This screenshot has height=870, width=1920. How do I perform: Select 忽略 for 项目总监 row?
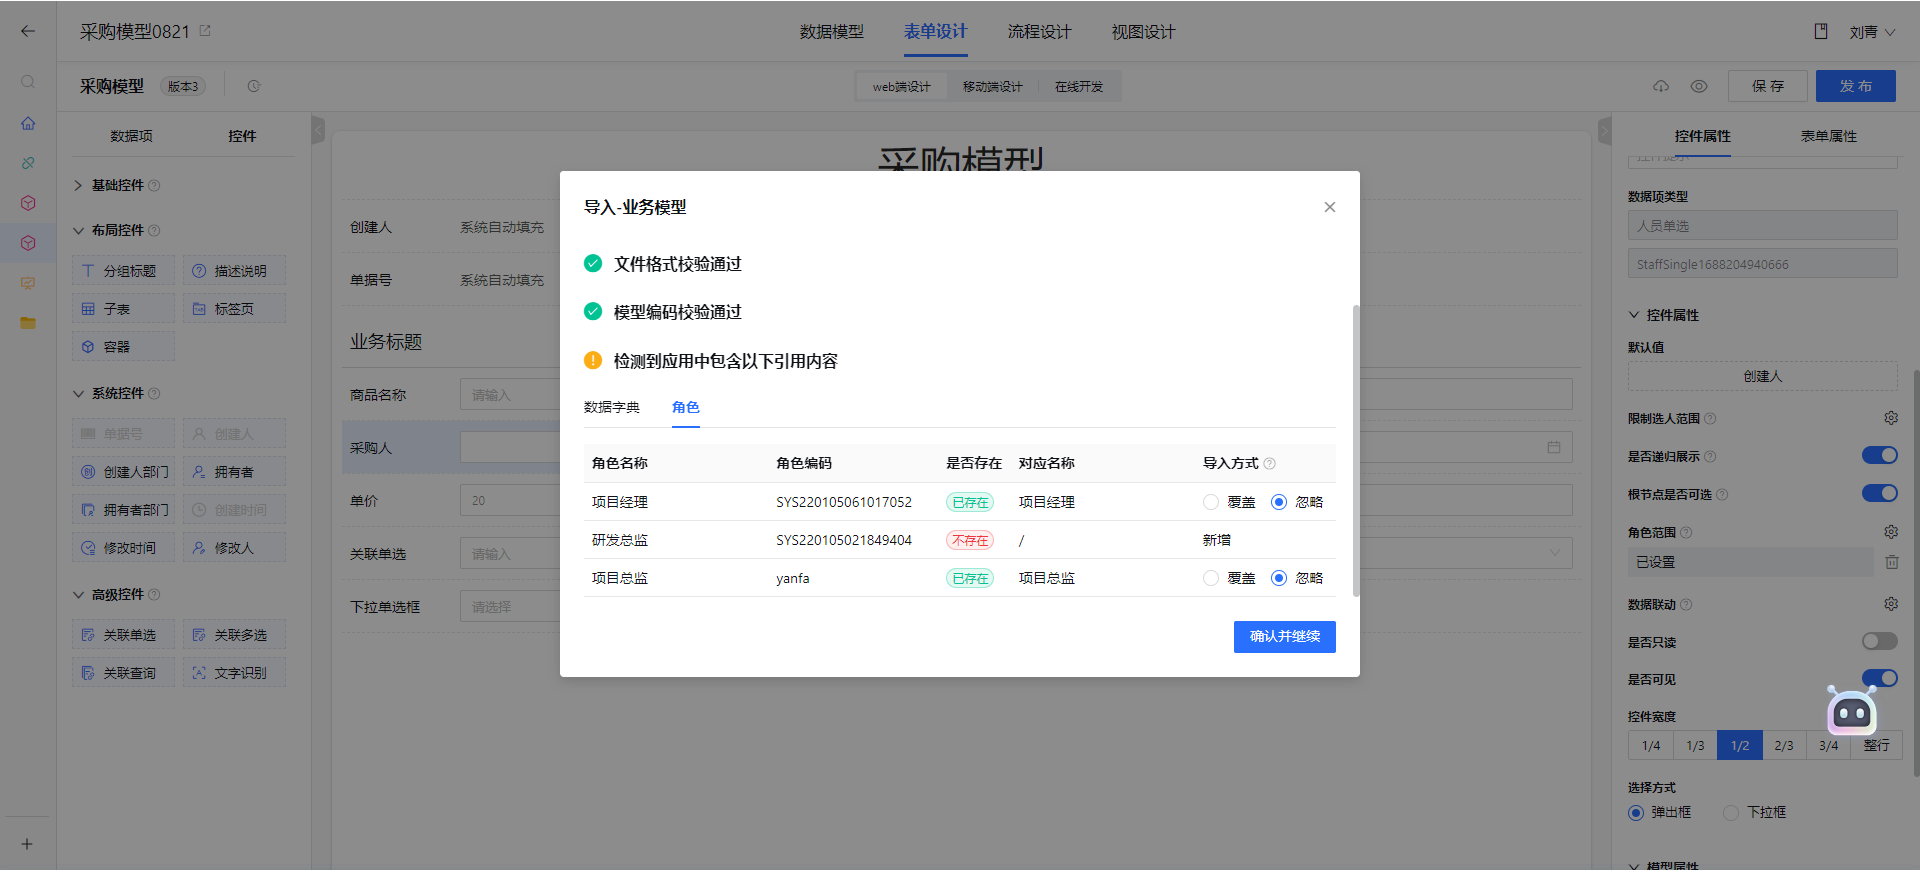point(1279,578)
